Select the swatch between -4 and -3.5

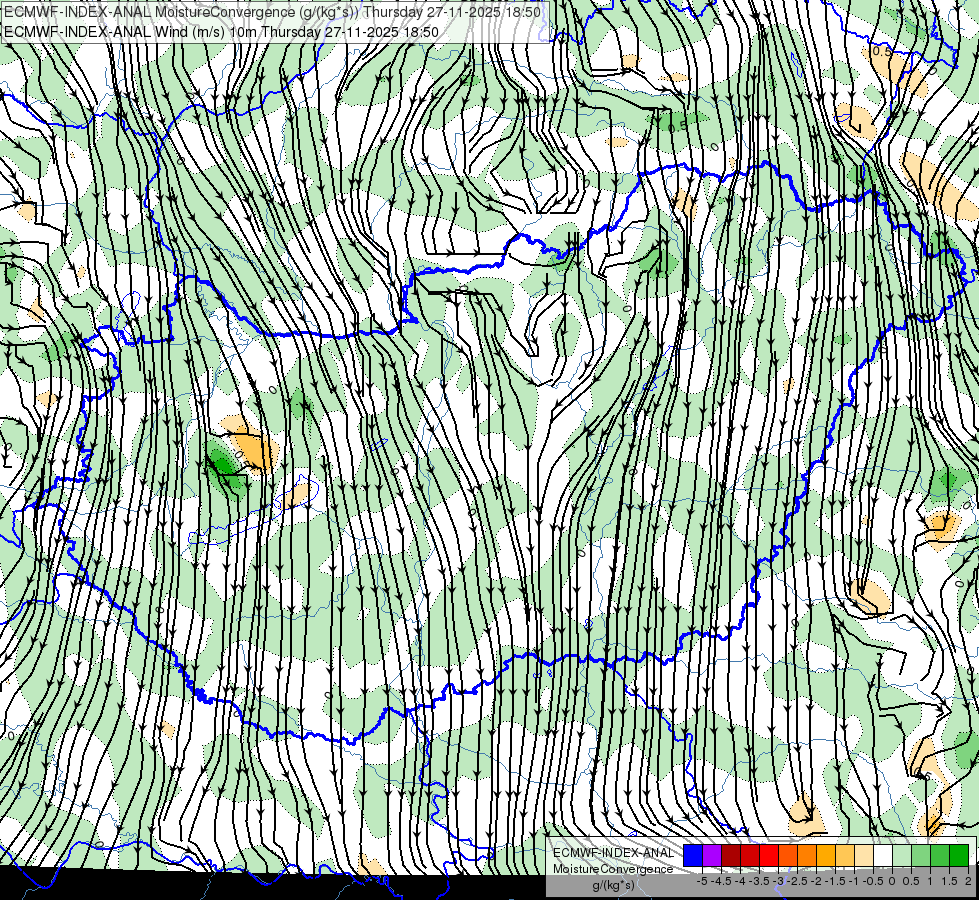coord(750,856)
